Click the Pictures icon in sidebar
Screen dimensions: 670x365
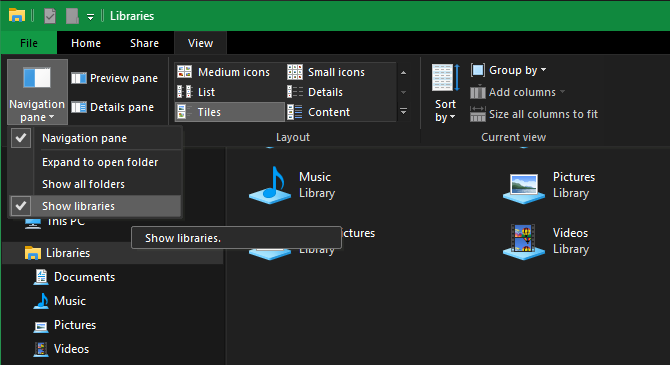pyautogui.click(x=41, y=327)
